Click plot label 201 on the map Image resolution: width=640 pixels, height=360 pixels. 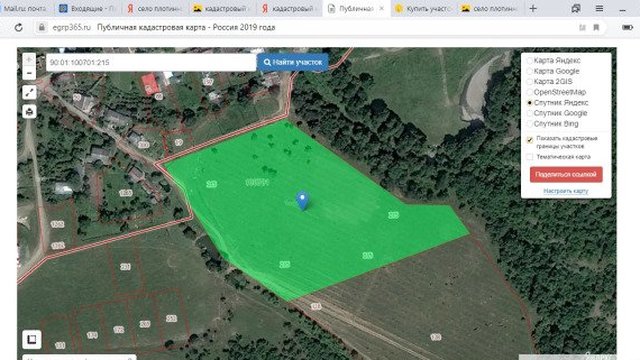[x=125, y=267]
